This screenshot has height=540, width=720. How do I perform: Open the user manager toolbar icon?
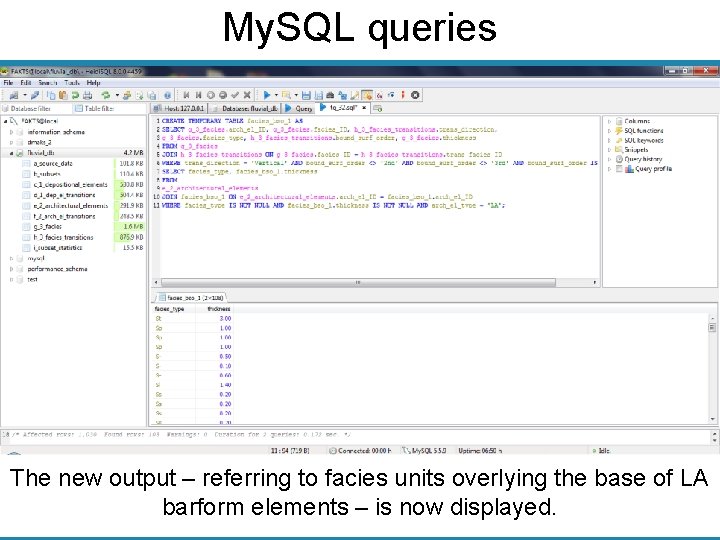click(127, 95)
